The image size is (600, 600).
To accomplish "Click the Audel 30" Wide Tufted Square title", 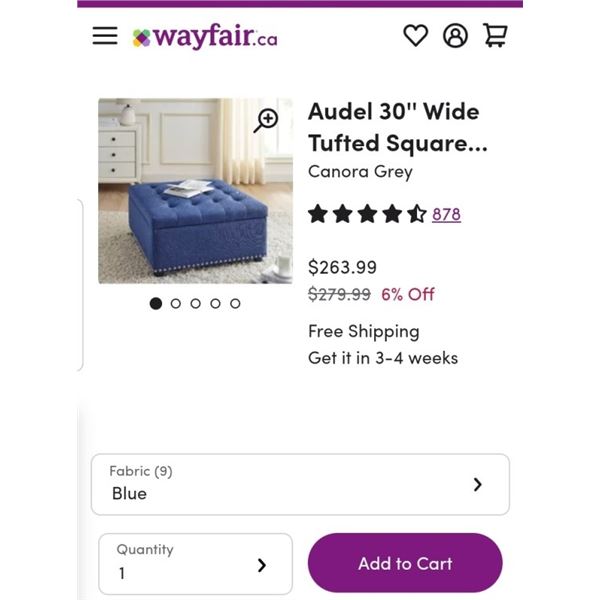I will pos(397,127).
